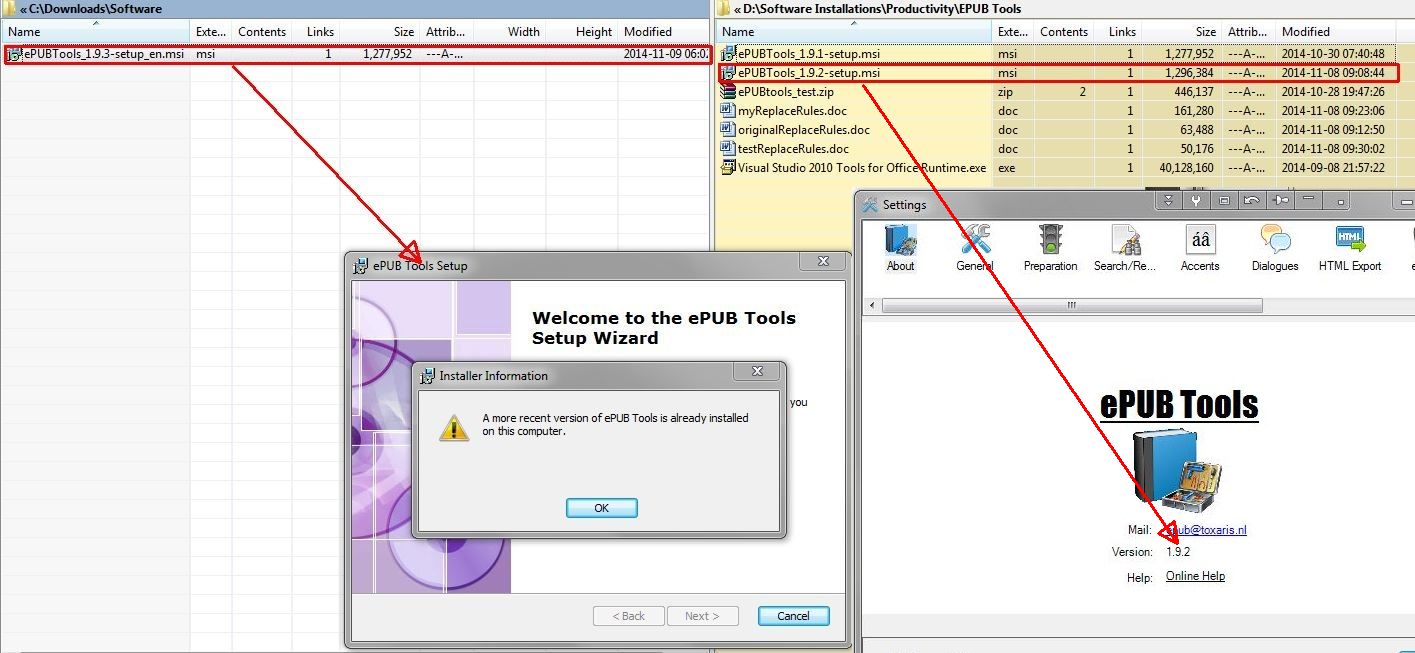Screen dimensions: 1415x653
Task: Click icon of ePUBTools_1.9.2-setup.msi file
Action: coord(728,73)
